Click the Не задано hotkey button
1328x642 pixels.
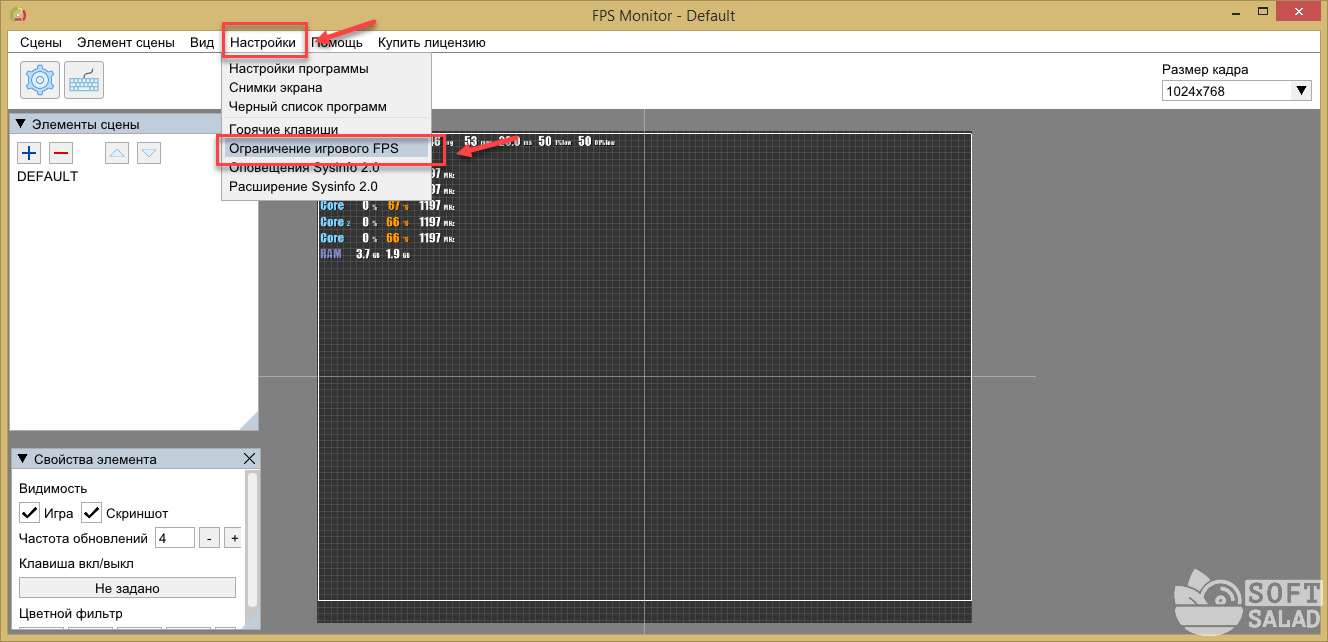(127, 588)
